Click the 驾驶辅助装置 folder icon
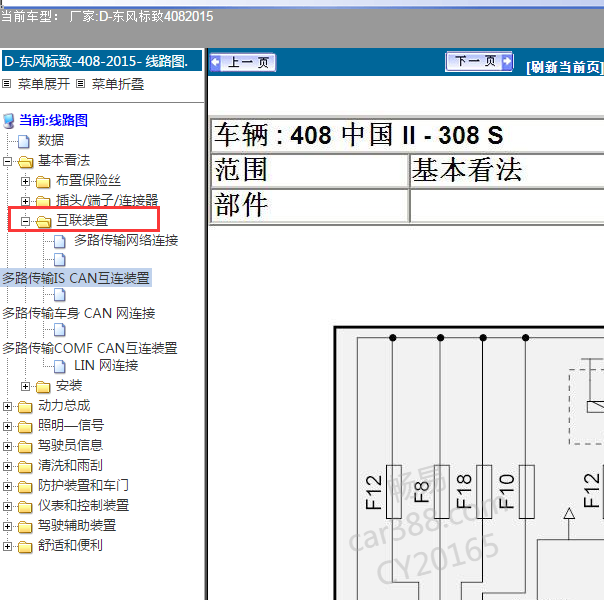The width and height of the screenshot is (604, 600). pos(25,526)
